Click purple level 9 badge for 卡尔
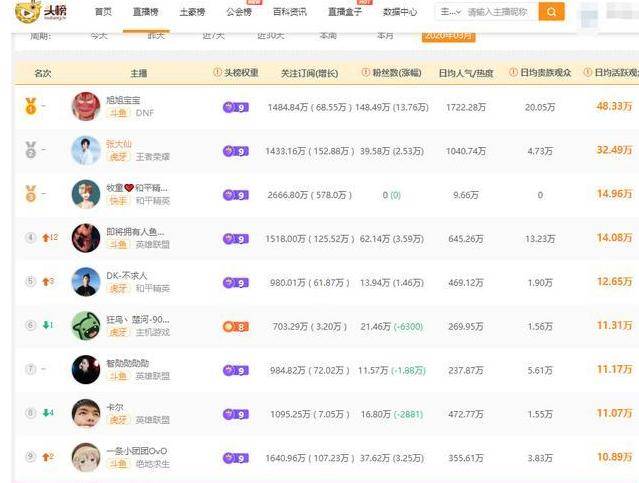Viewport: 639px width, 483px height. point(236,415)
